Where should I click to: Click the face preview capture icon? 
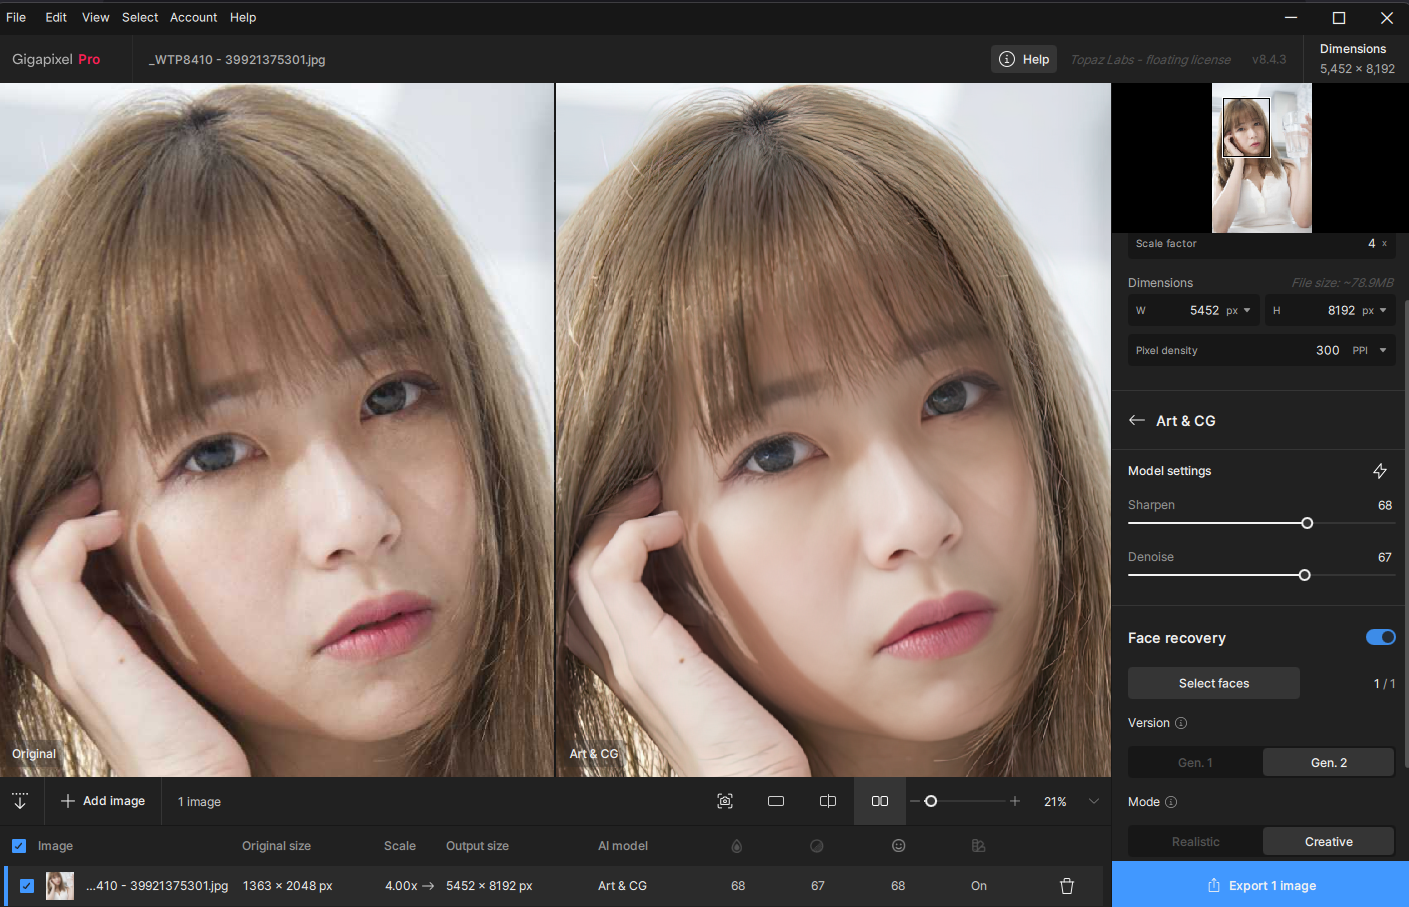tap(725, 801)
